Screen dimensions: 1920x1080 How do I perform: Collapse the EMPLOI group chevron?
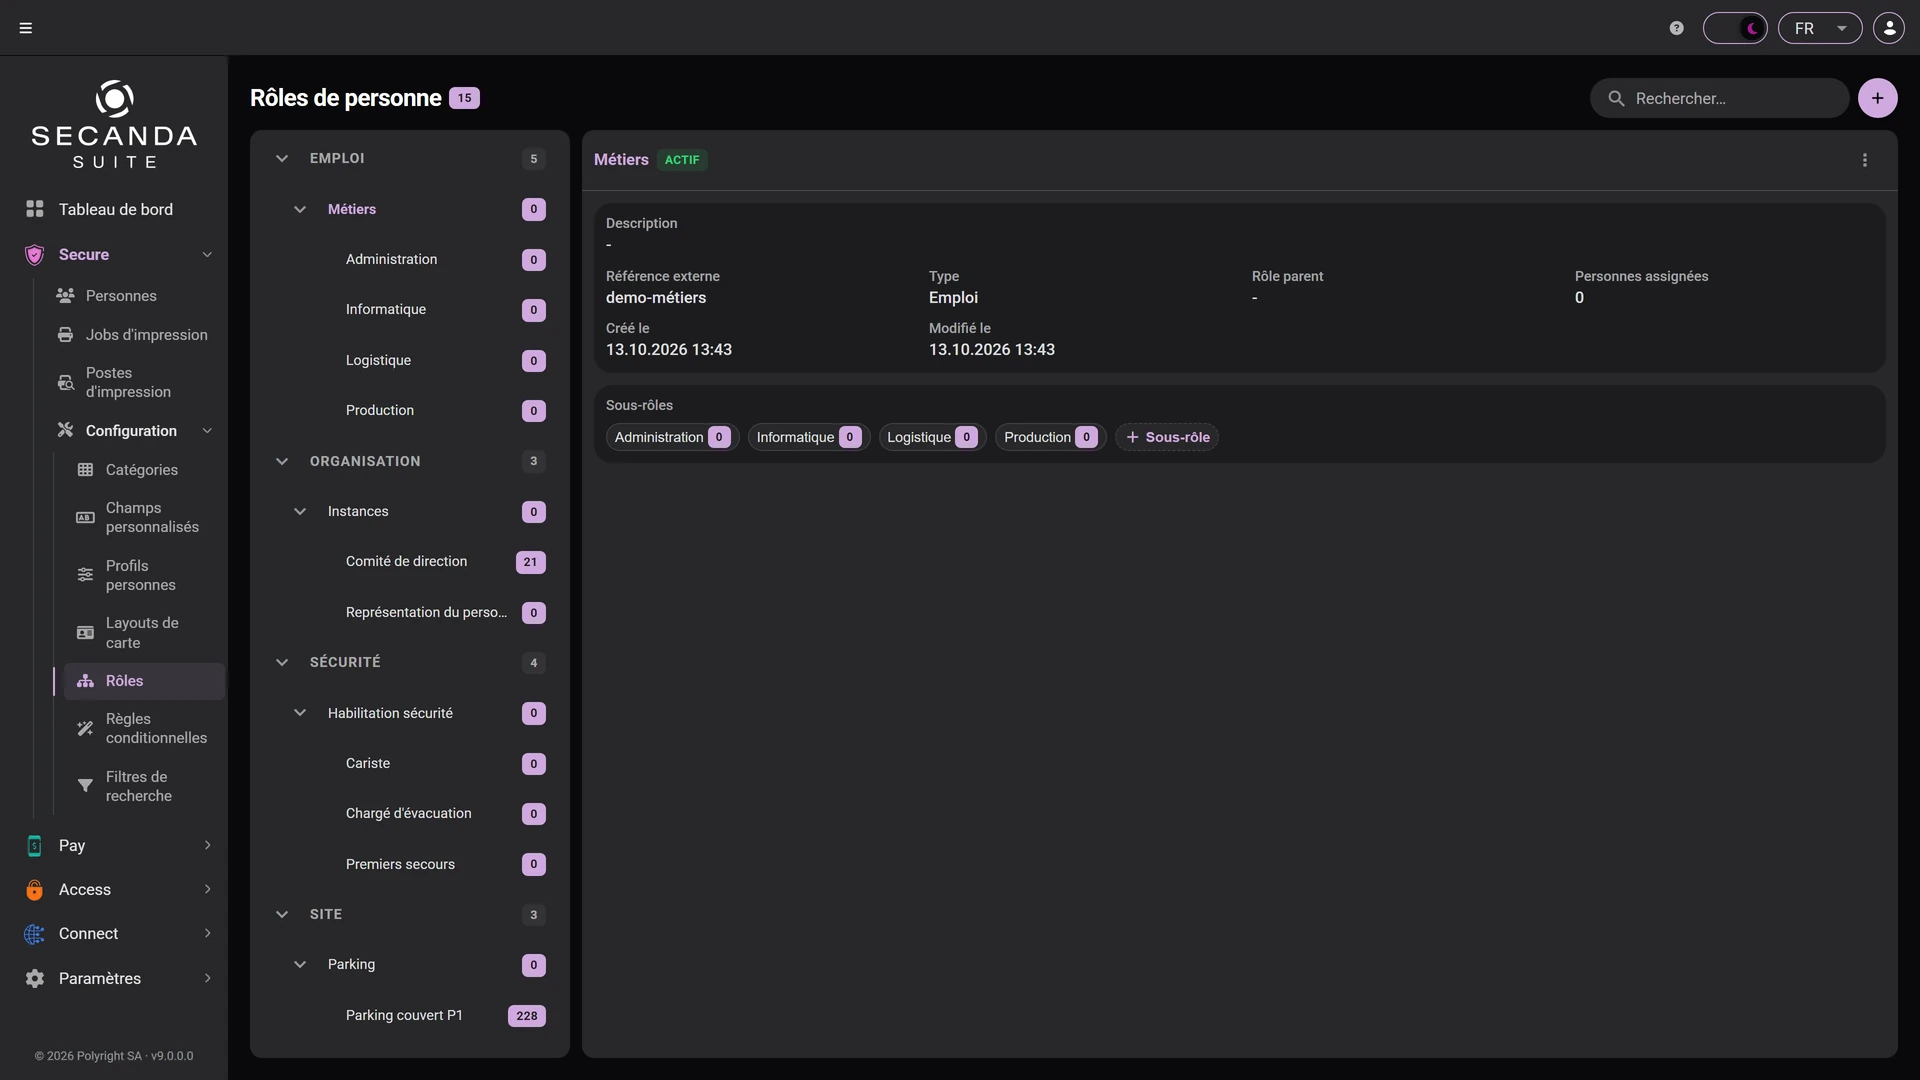click(x=282, y=159)
